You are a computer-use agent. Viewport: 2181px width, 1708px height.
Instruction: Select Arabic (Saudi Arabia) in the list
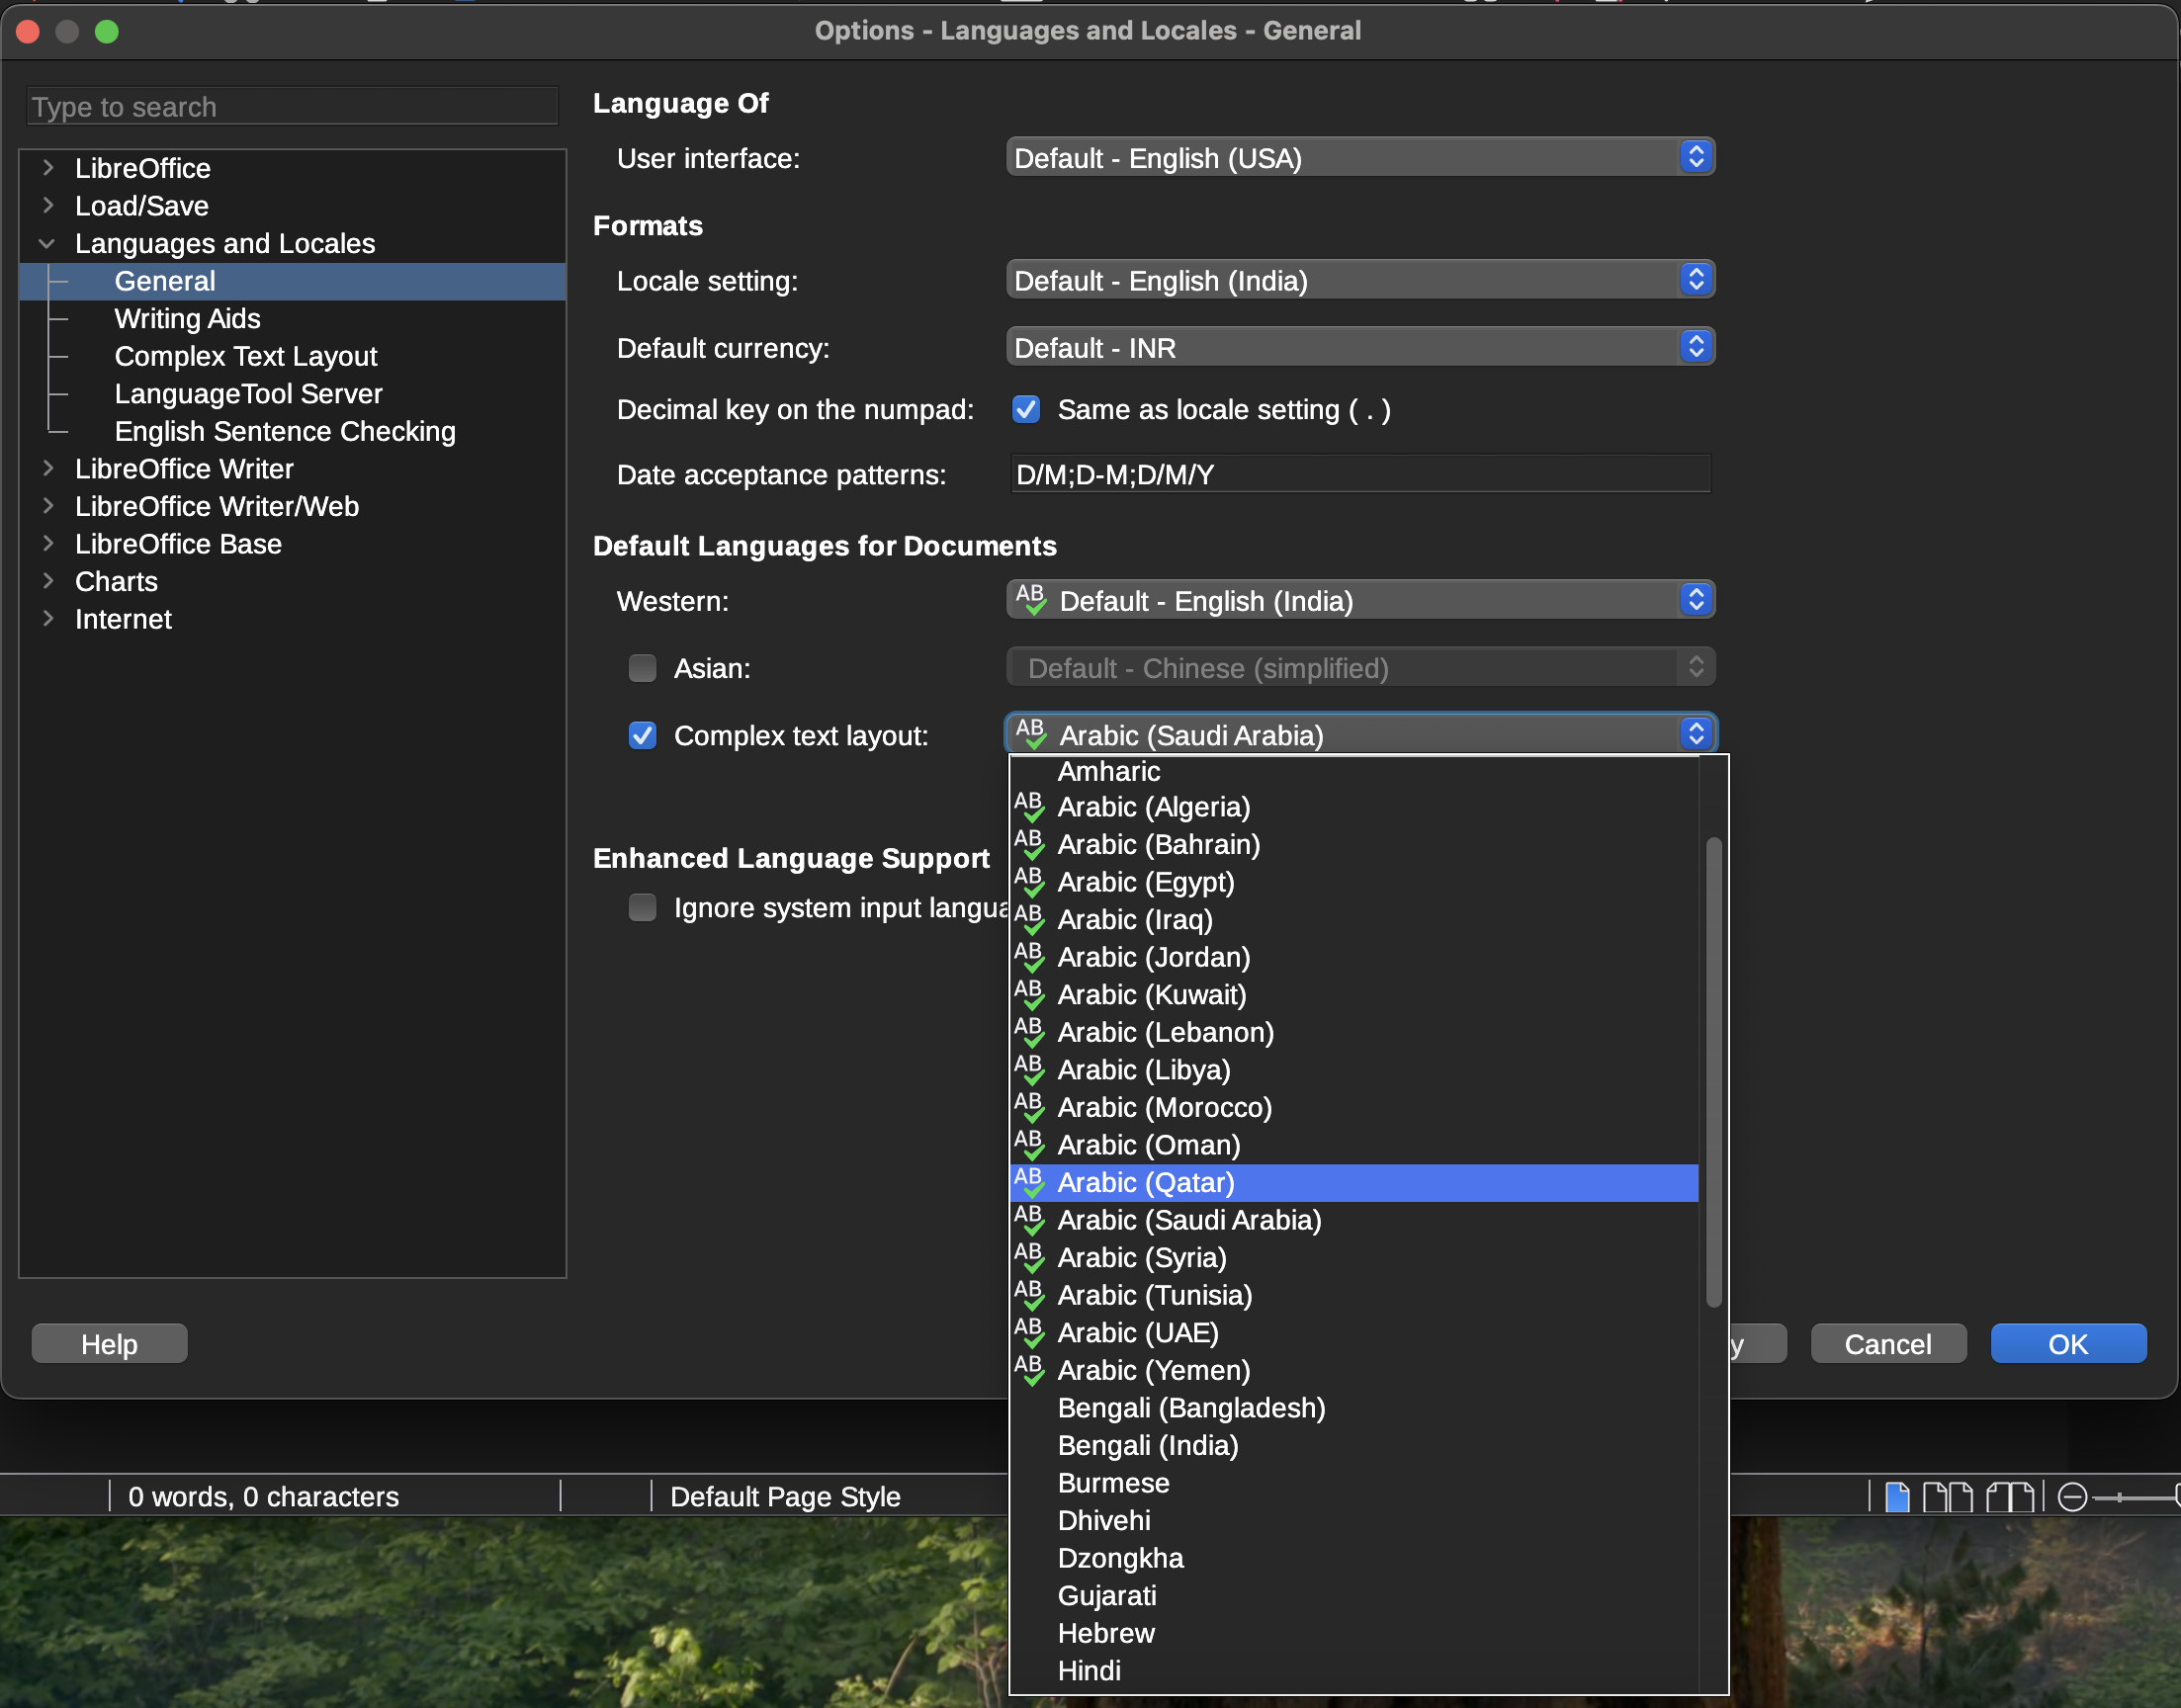(x=1354, y=1220)
